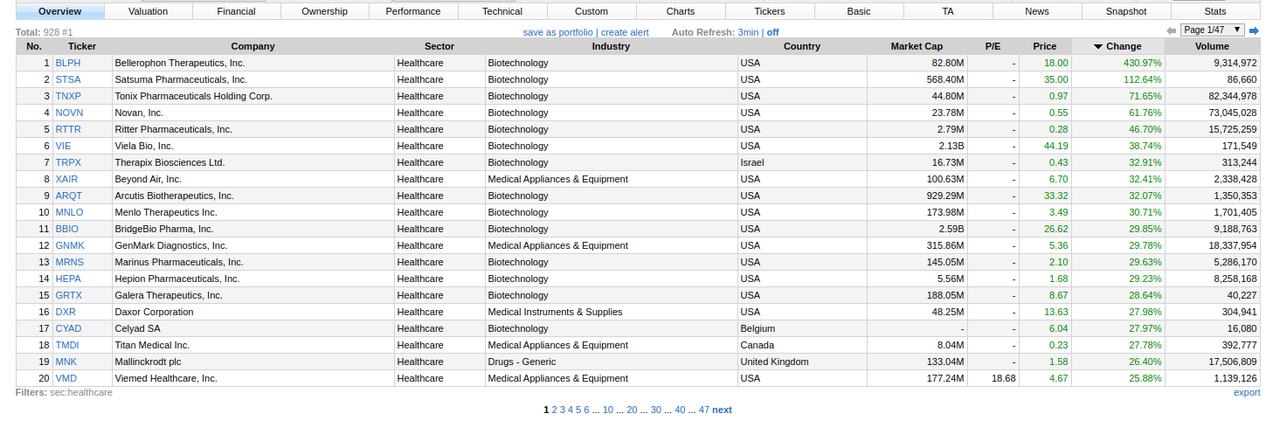Set auto refresh to 3min
1280x447 pixels.
click(747, 32)
